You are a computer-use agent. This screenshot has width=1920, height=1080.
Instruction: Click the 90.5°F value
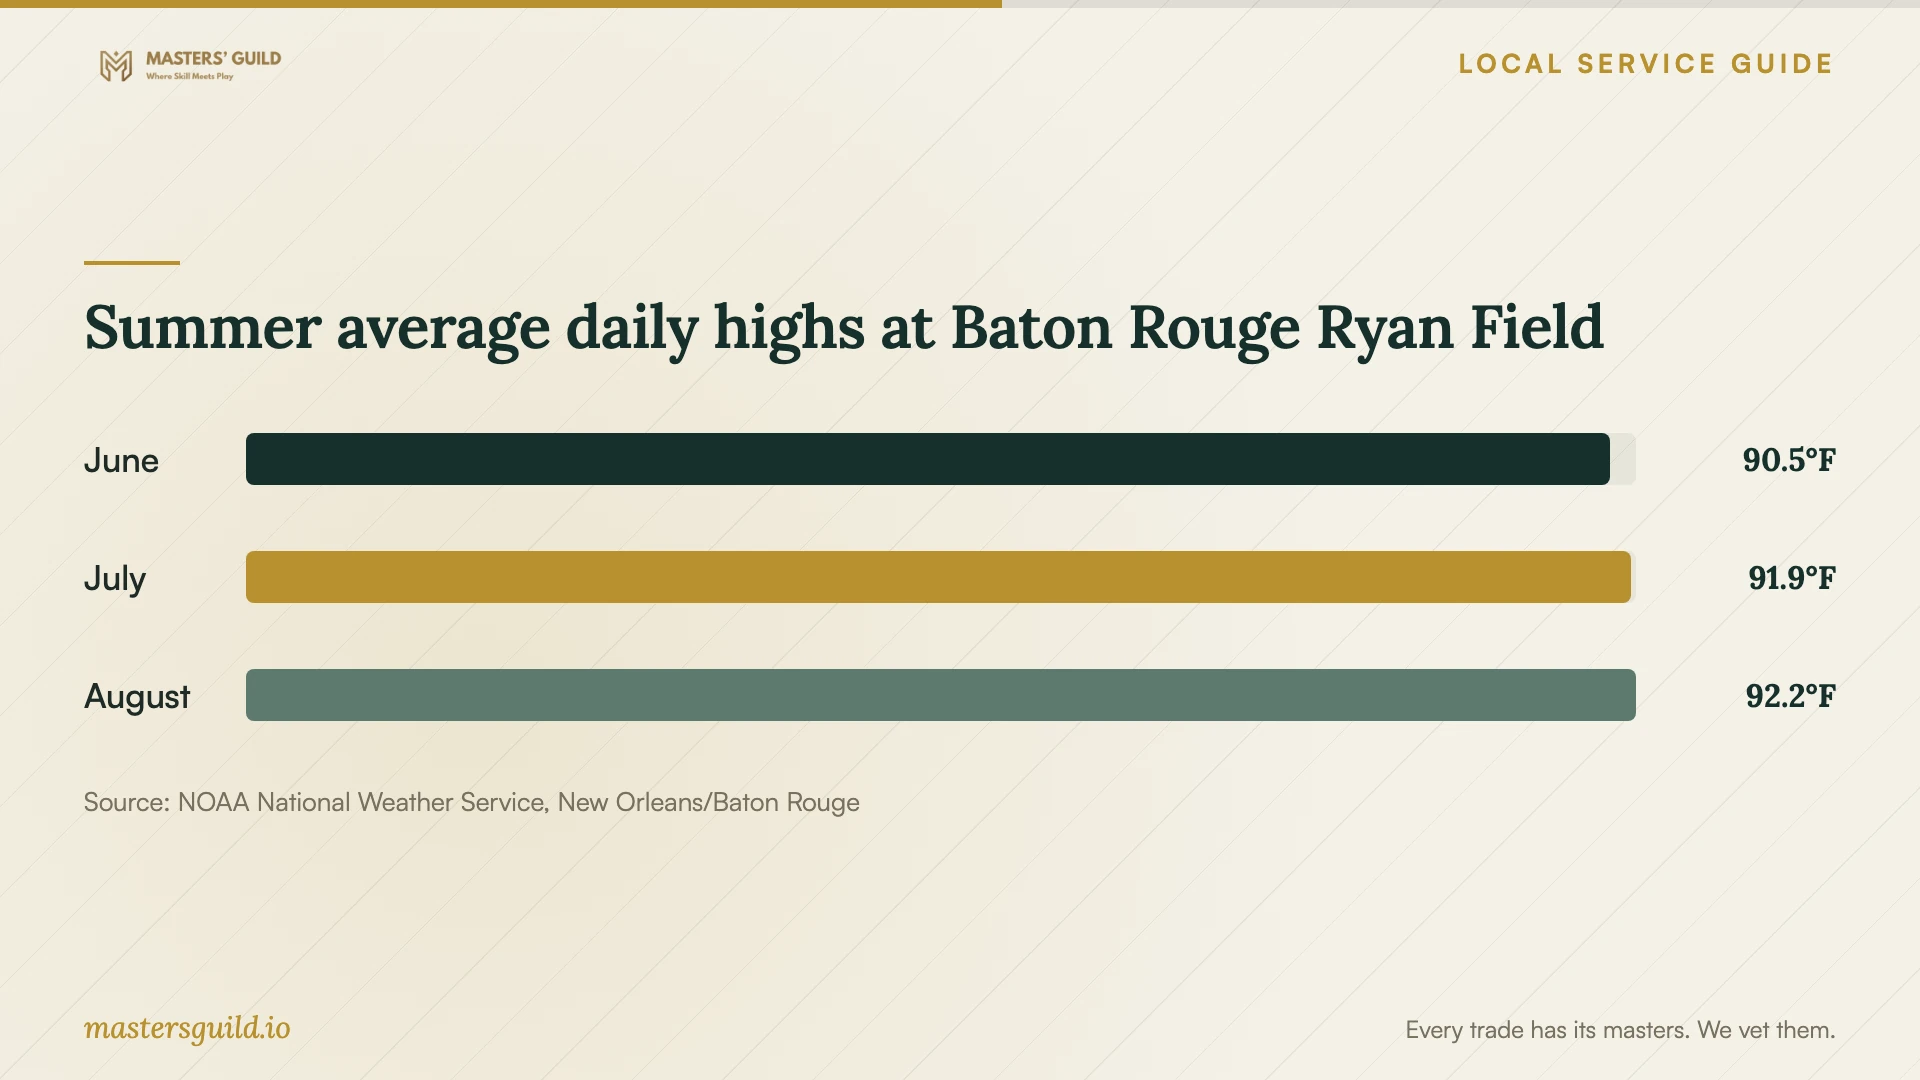[1789, 460]
